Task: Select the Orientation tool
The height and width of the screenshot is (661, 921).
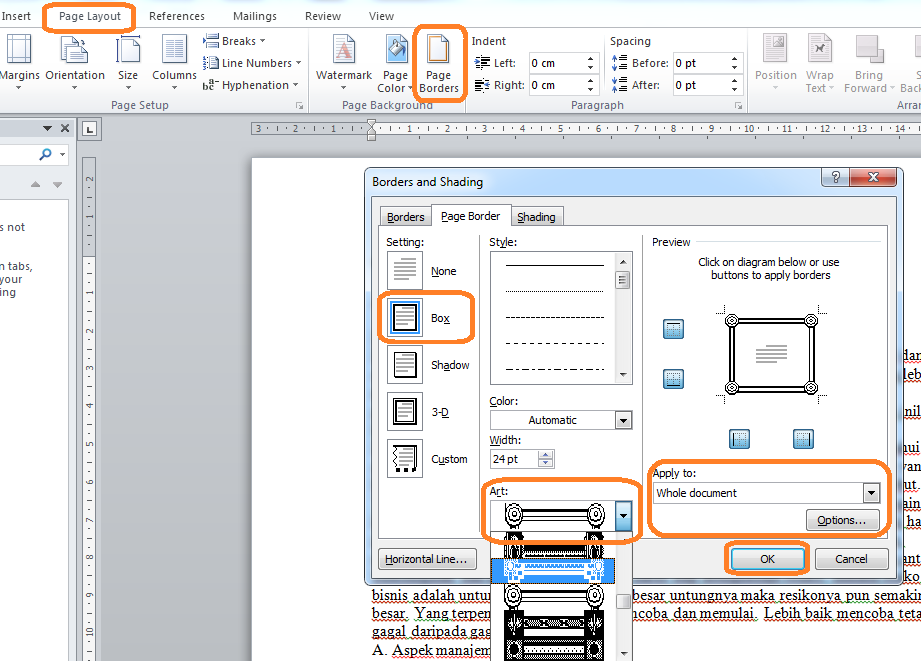Action: [75, 62]
